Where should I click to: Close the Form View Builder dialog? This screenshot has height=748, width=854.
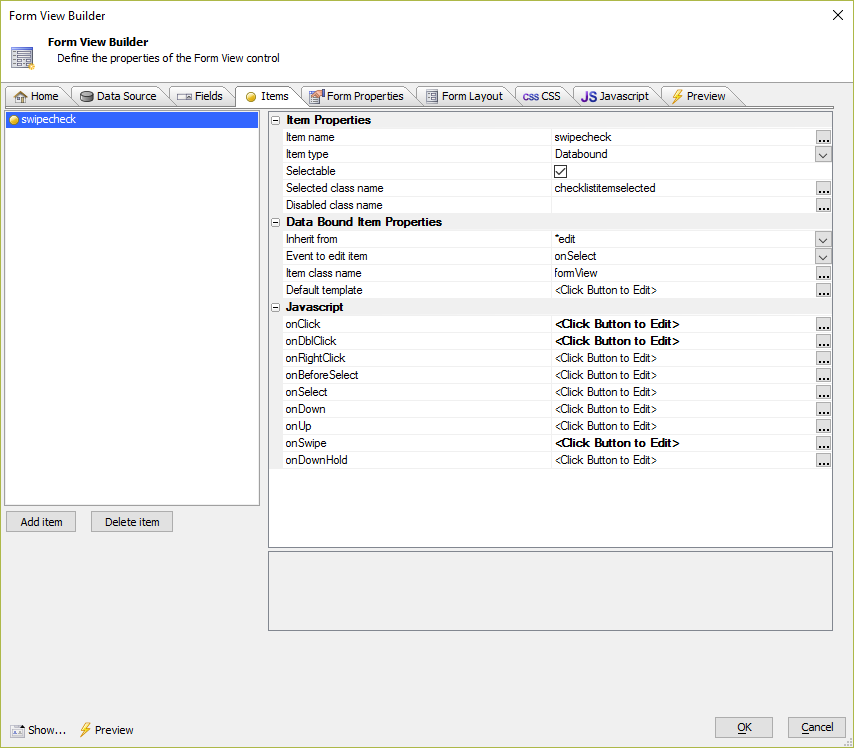coord(838,15)
